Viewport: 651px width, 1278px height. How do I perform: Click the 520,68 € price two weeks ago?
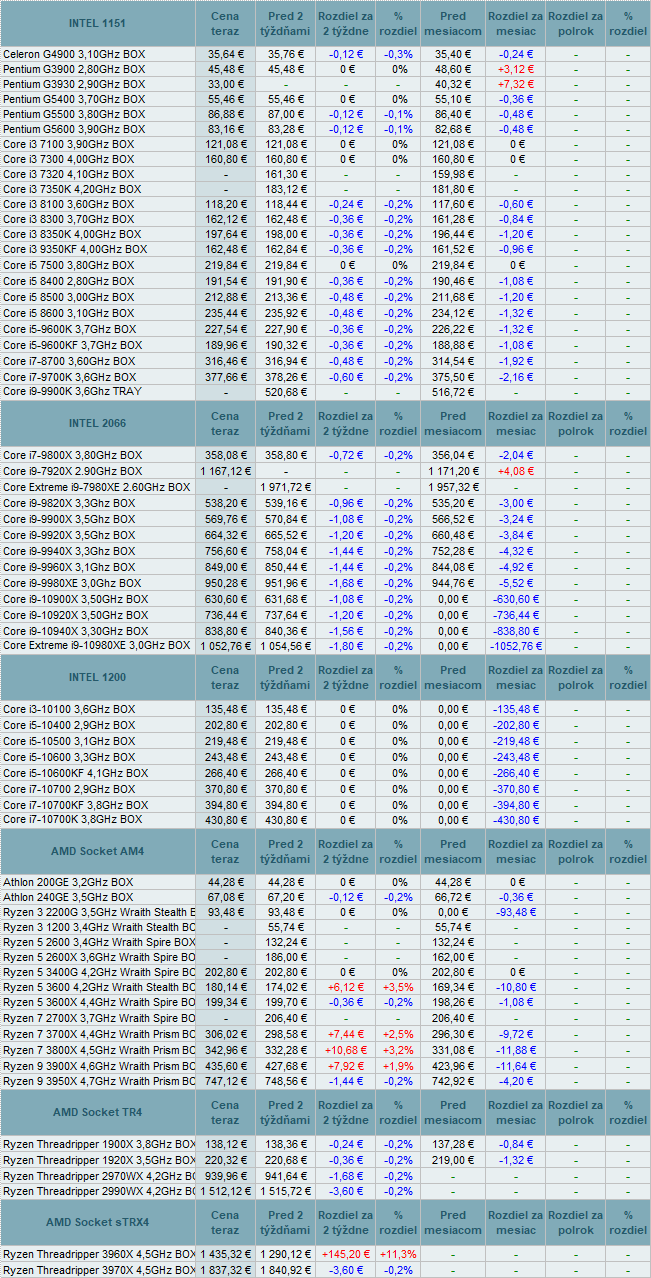tap(287, 391)
